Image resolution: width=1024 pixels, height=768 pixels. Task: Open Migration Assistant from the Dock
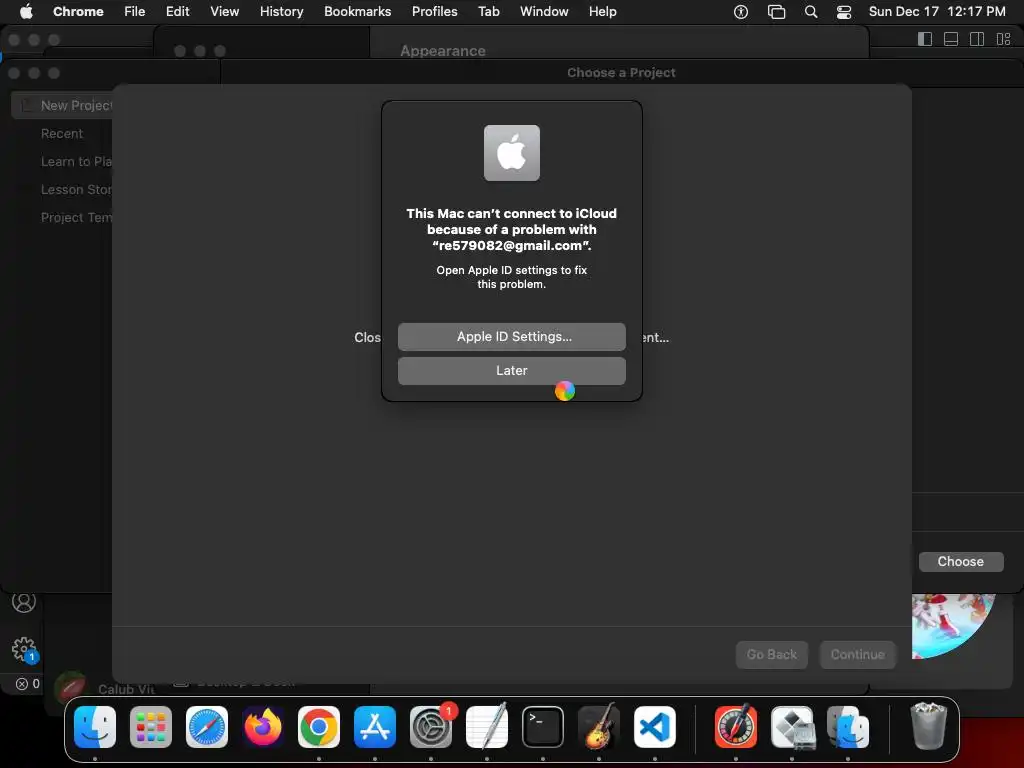click(848, 727)
